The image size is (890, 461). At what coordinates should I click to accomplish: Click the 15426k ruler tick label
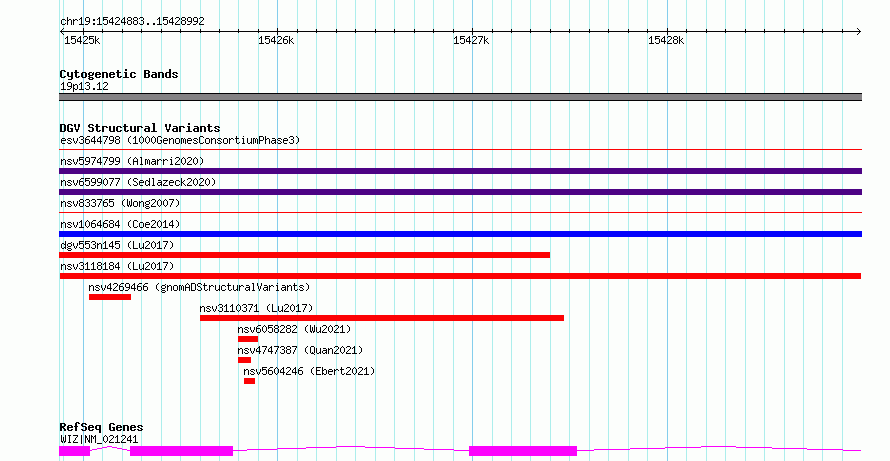click(x=276, y=40)
